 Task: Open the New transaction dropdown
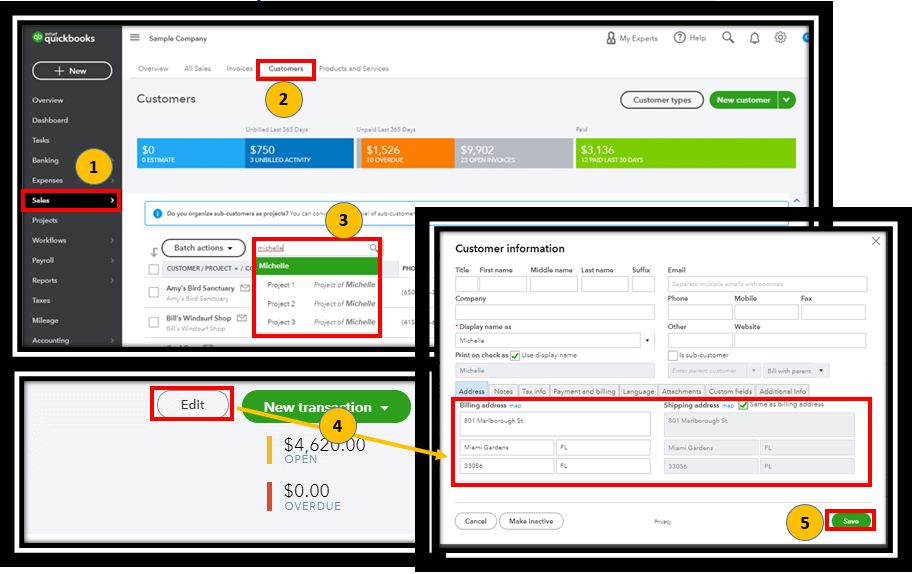click(x=326, y=407)
